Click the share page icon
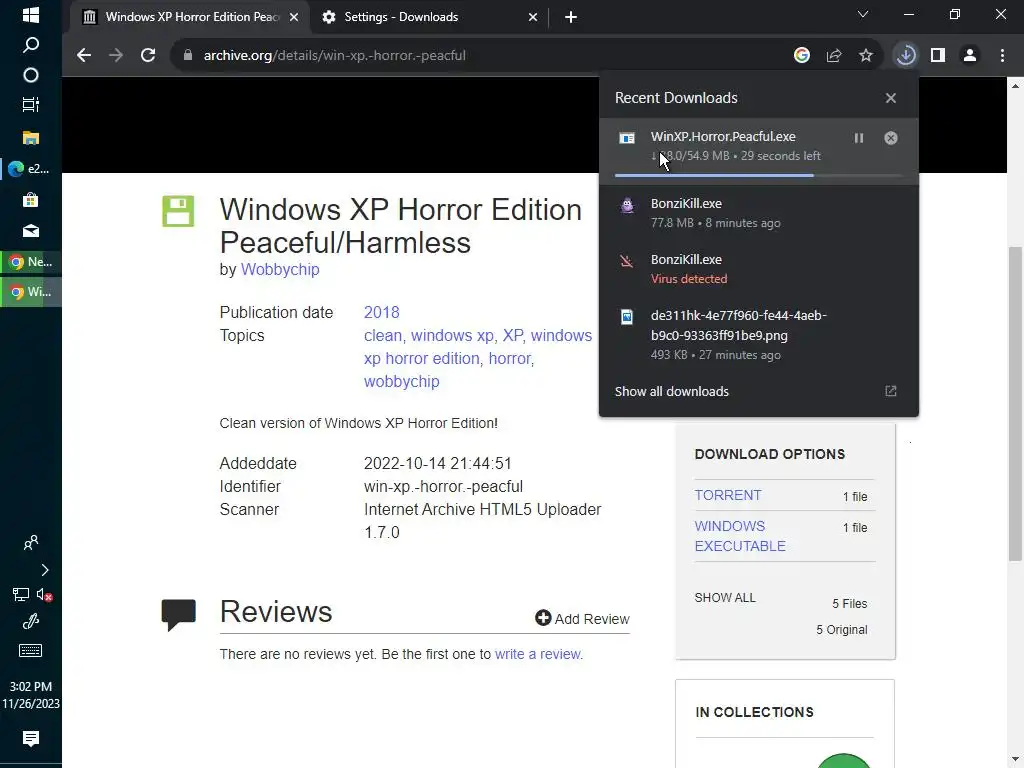Viewport: 1024px width, 768px height. tap(833, 56)
